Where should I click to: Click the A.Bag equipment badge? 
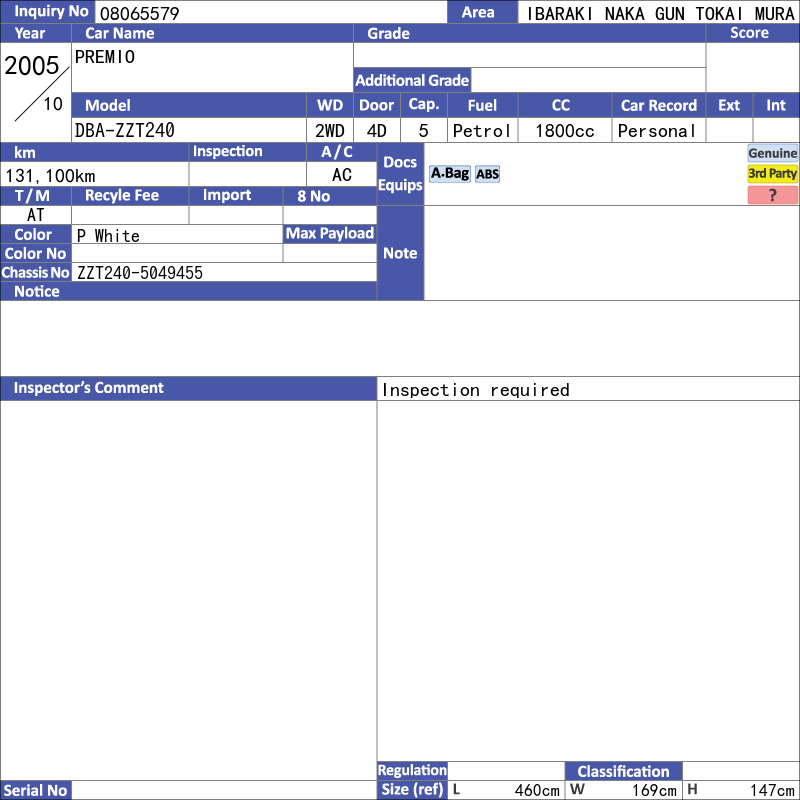pos(449,173)
